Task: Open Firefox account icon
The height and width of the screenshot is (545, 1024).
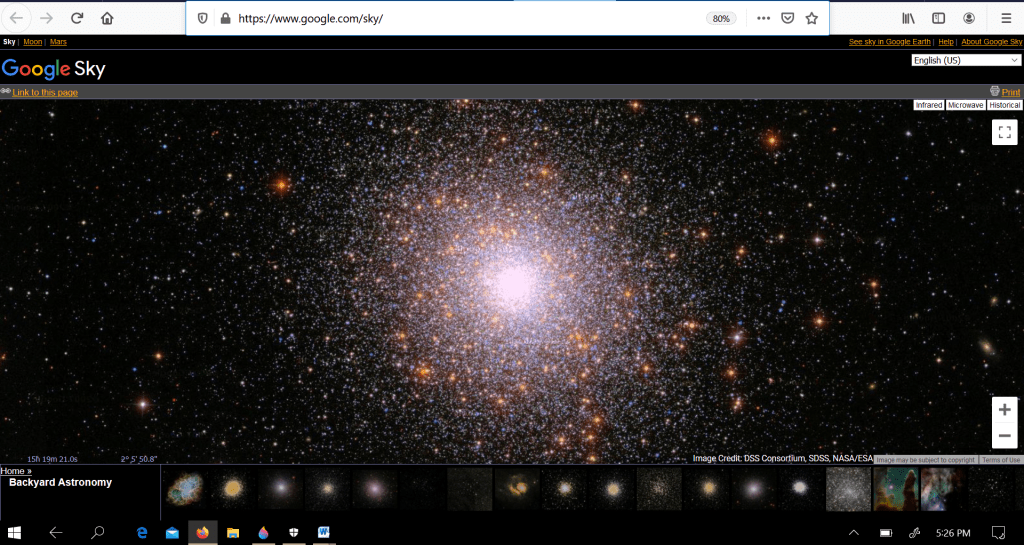Action: (969, 18)
